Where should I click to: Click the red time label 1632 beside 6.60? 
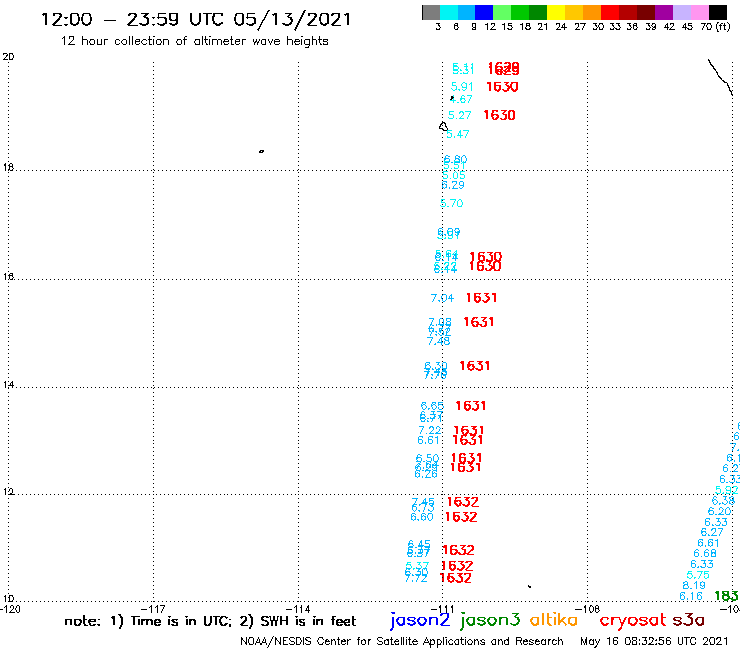(x=461, y=517)
